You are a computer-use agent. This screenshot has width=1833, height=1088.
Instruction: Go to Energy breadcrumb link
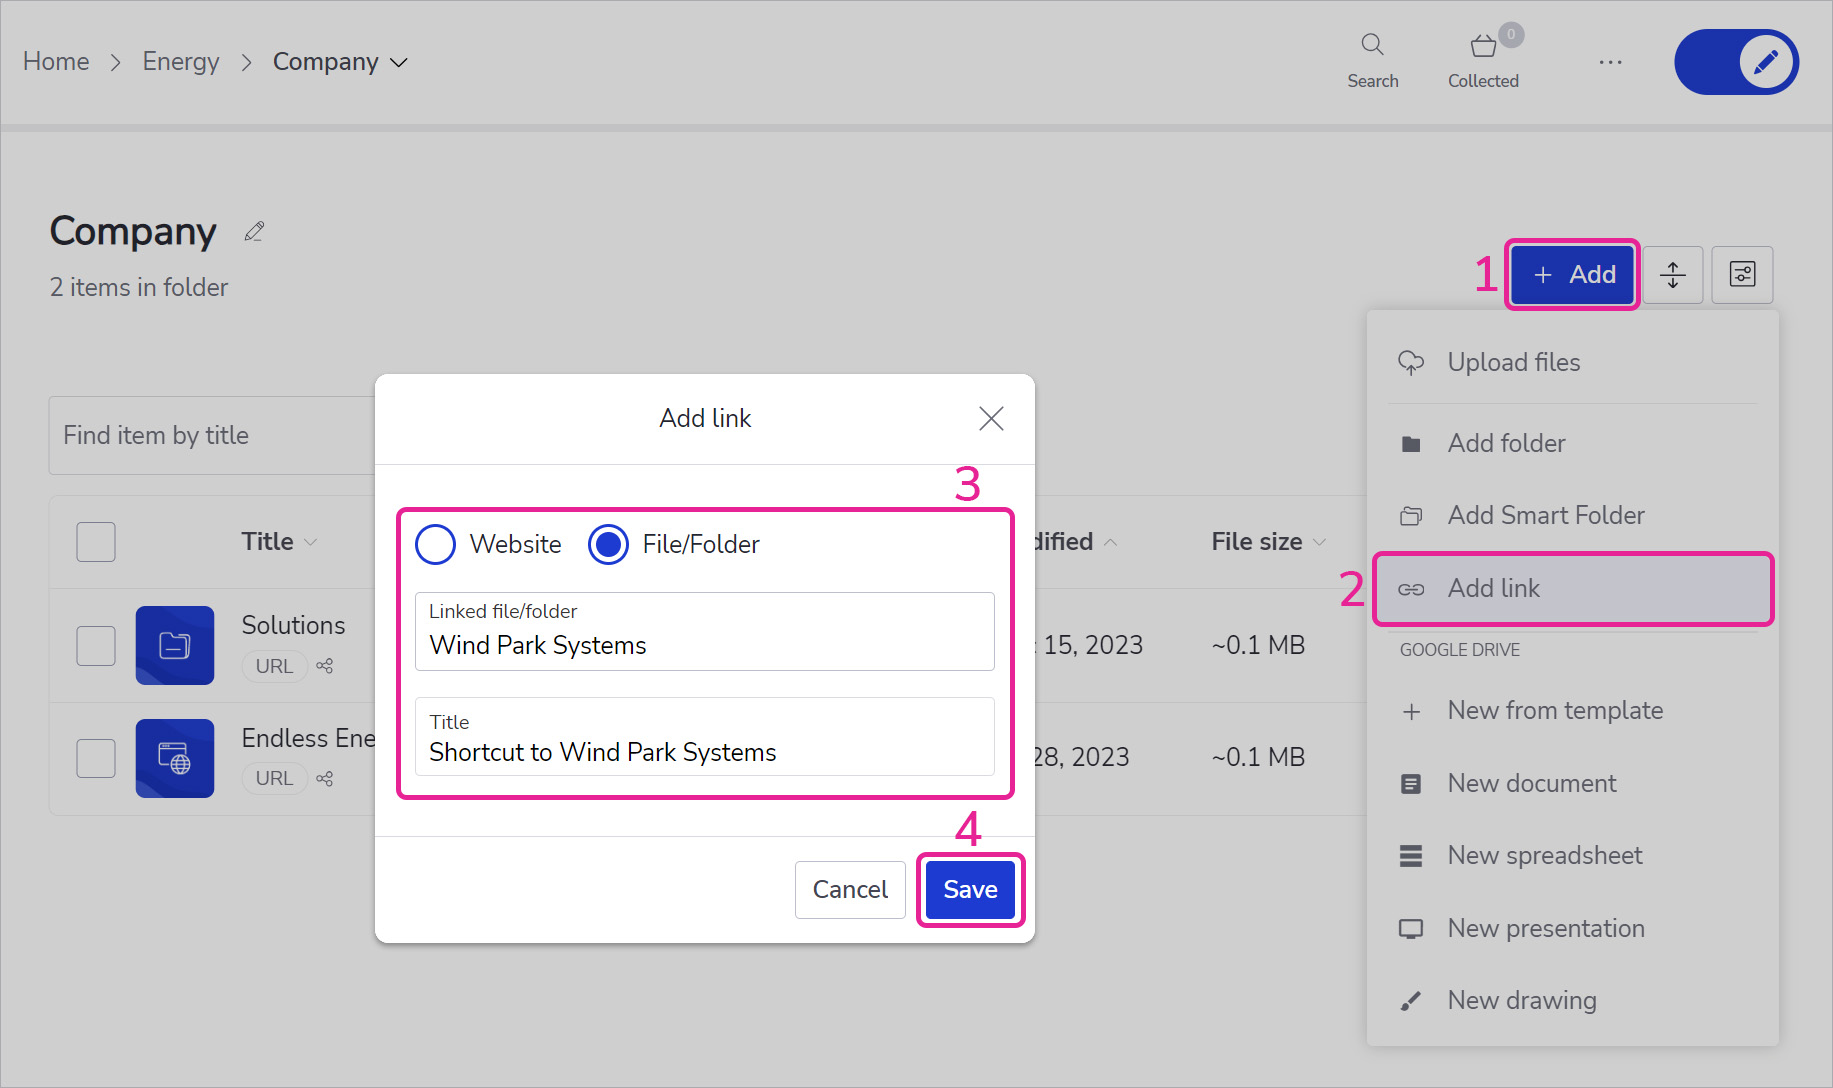pos(181,62)
